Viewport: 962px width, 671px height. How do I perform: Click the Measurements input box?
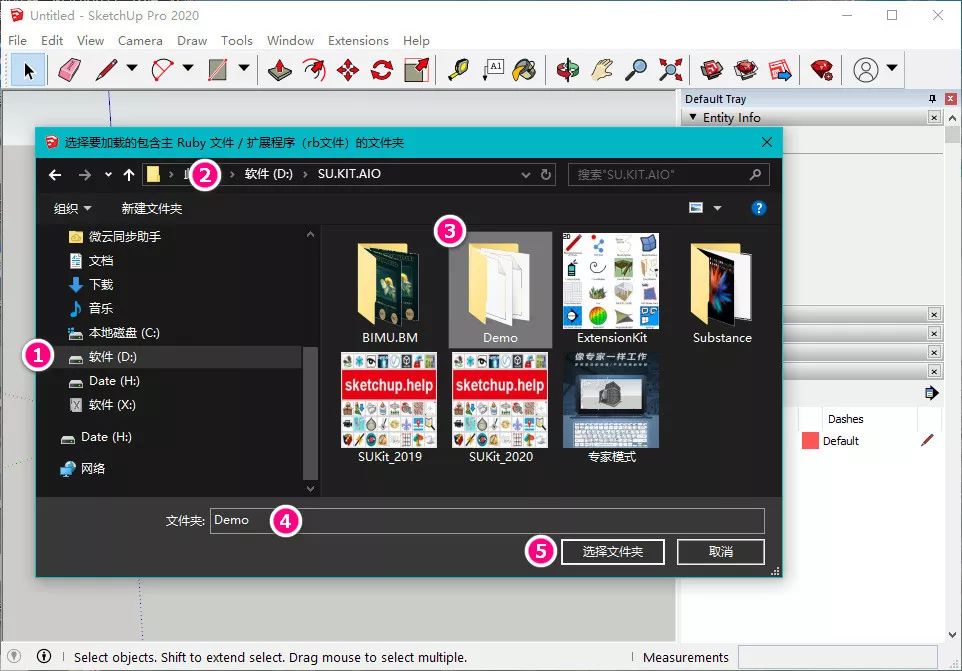click(x=837, y=657)
